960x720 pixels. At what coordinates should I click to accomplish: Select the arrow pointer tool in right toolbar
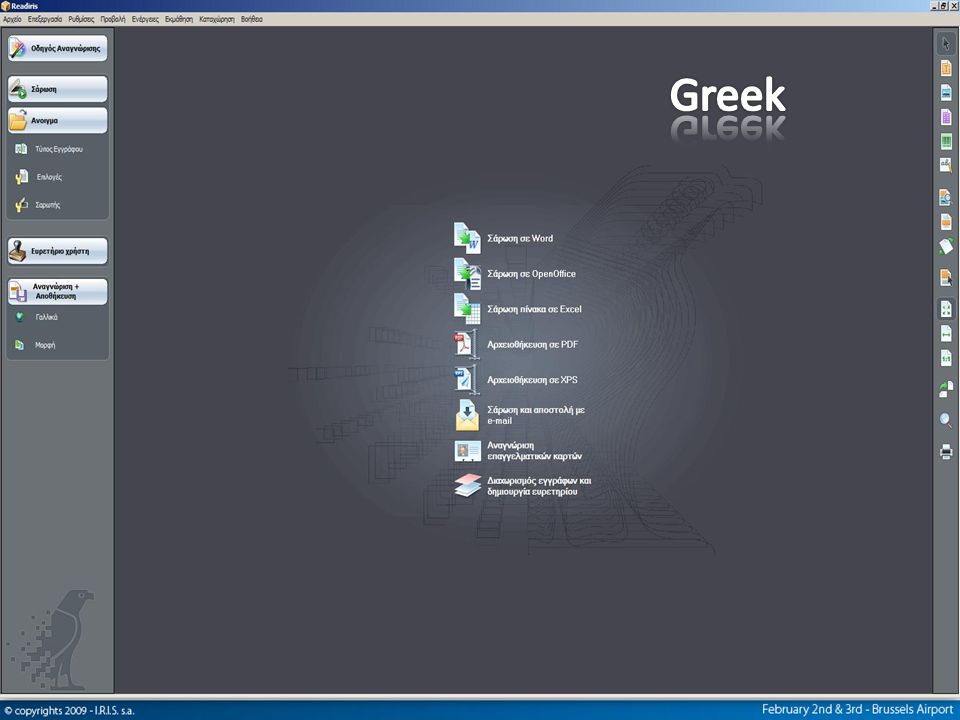[x=946, y=43]
